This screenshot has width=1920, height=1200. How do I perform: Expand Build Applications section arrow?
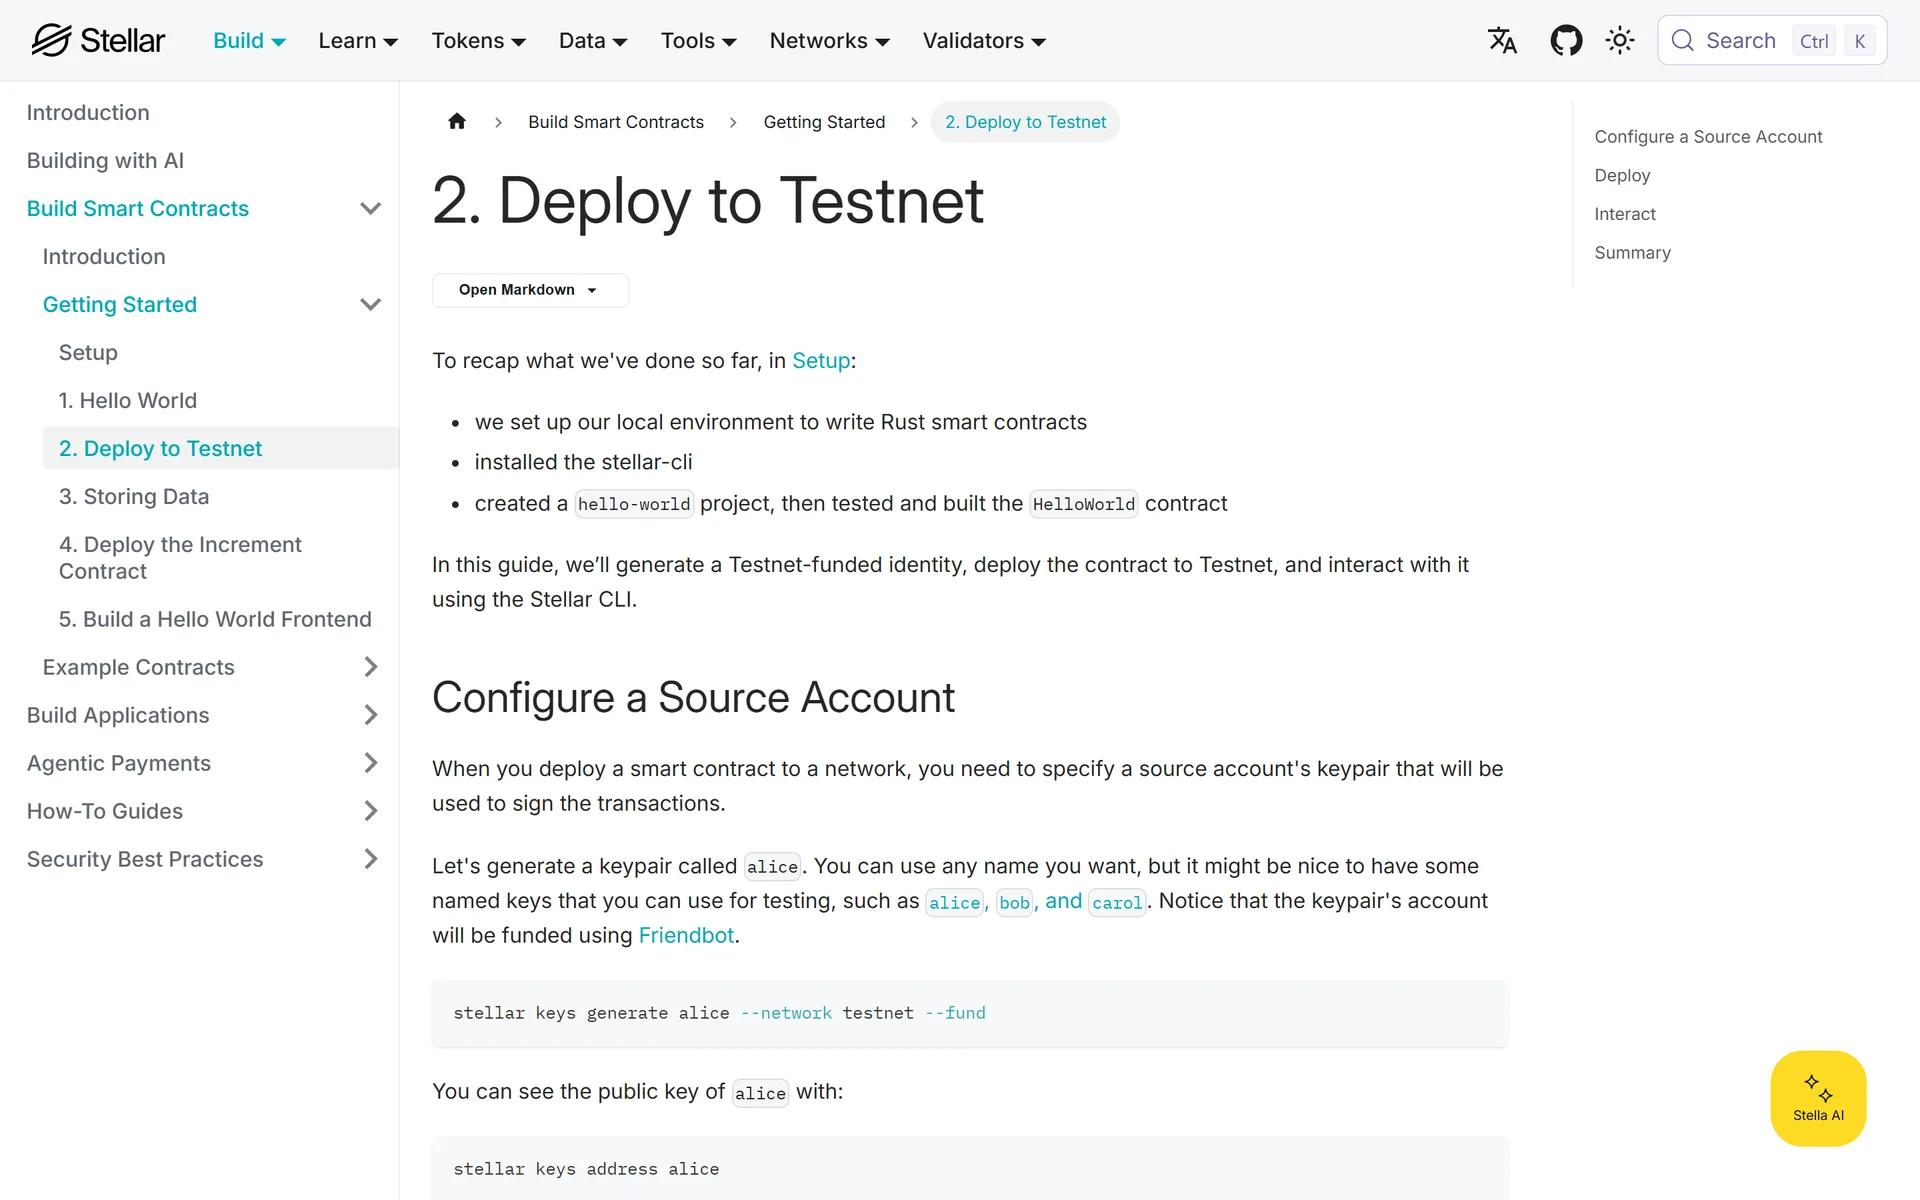coord(370,715)
